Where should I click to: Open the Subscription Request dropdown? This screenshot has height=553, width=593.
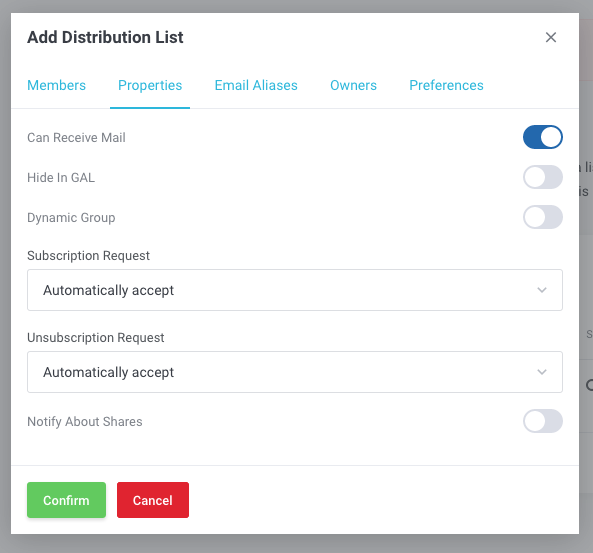tap(295, 290)
